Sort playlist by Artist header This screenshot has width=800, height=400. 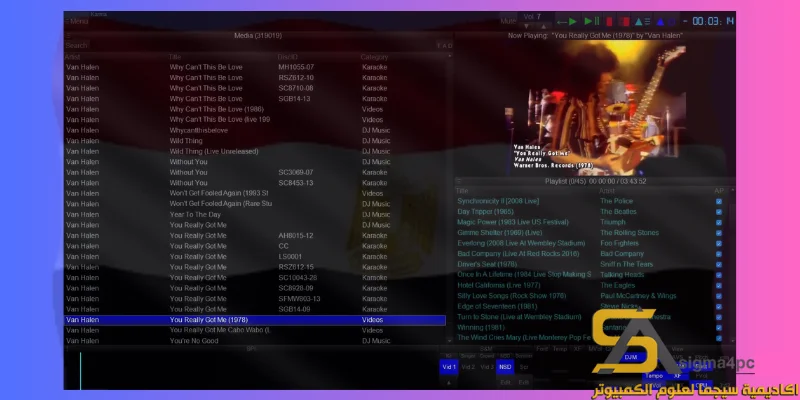607,191
